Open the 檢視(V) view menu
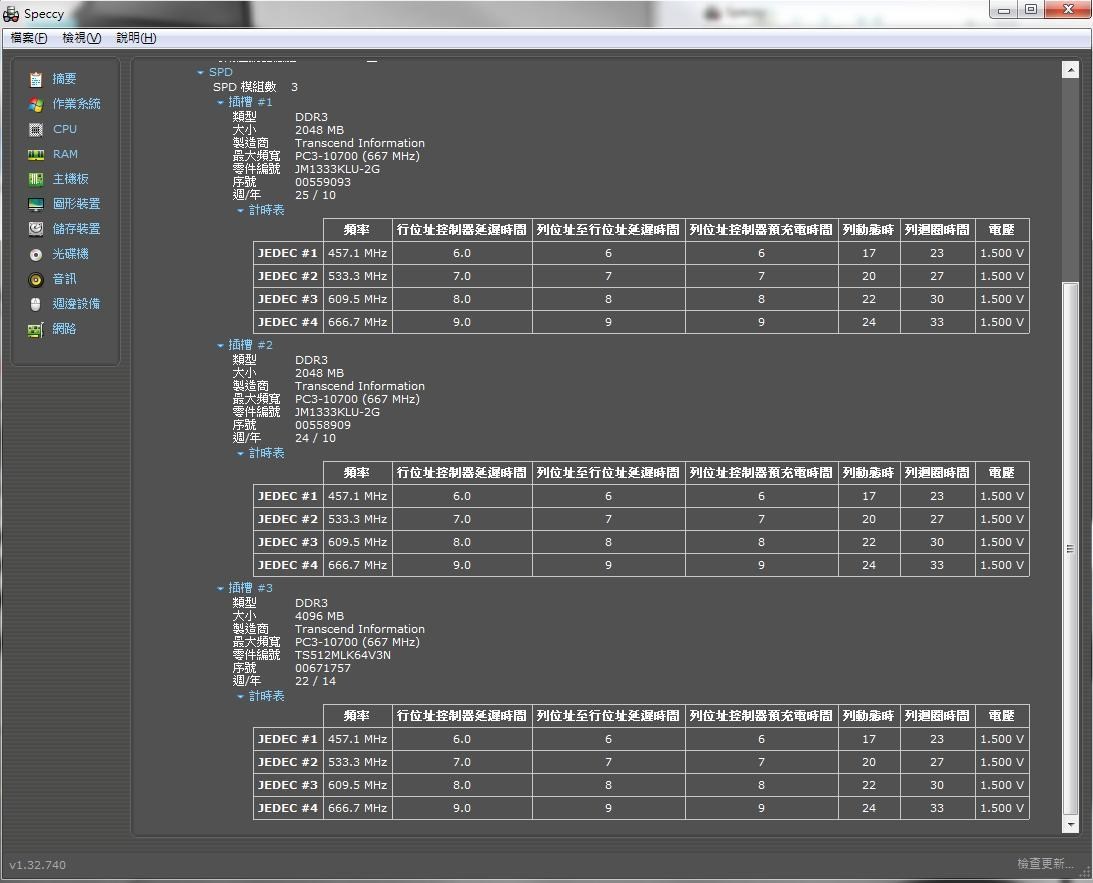Screen dimensions: 1093x883 pos(82,38)
